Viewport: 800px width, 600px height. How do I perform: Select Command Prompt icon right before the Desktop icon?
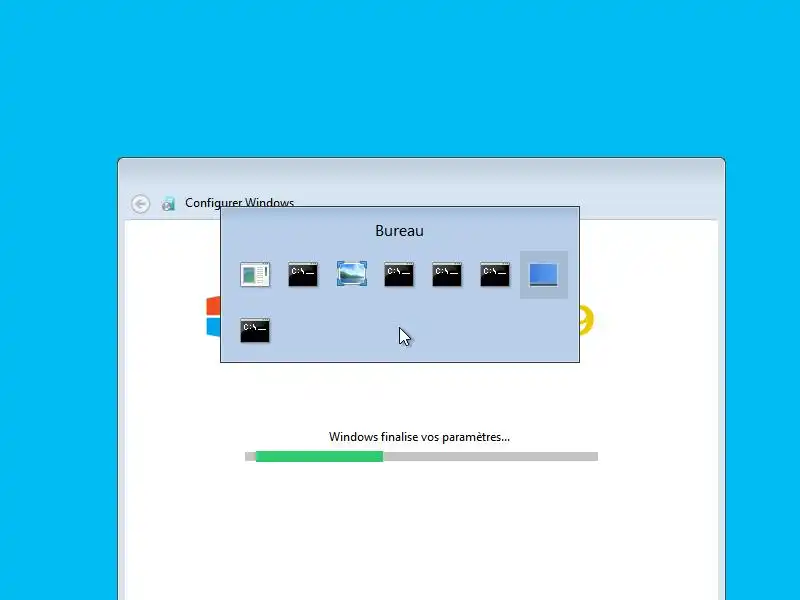(495, 274)
